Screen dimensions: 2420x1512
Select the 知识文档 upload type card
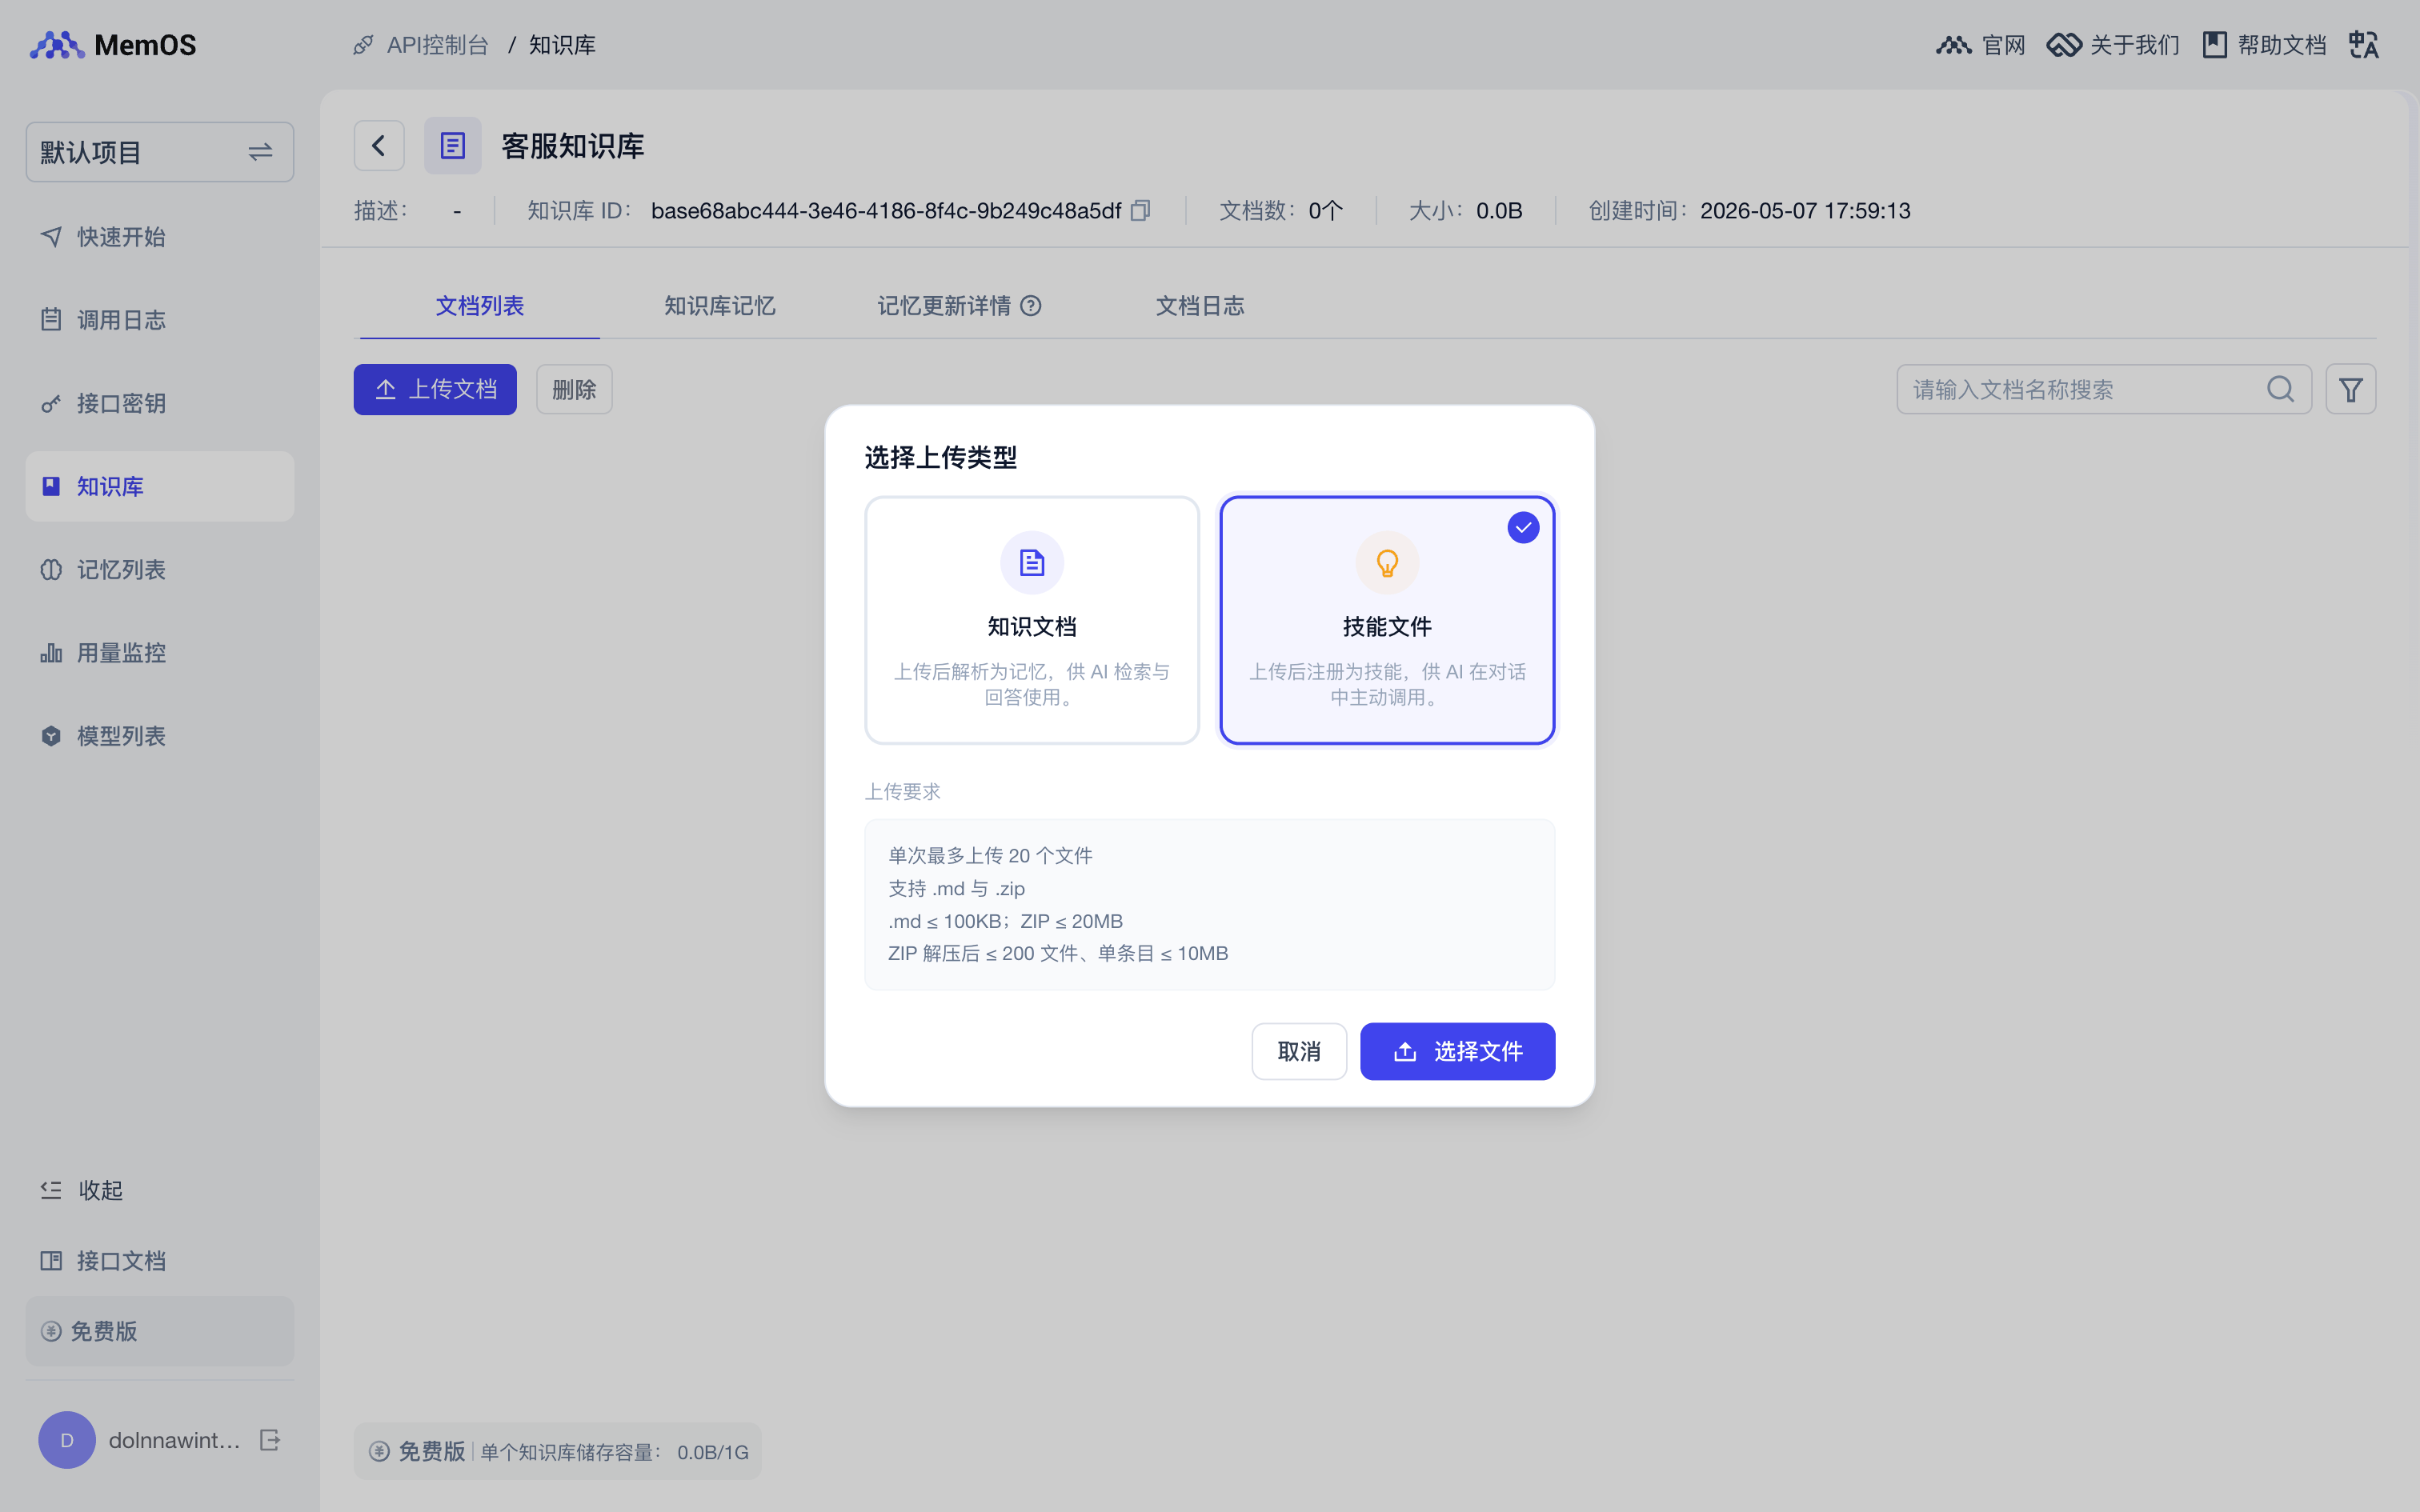(x=1032, y=620)
